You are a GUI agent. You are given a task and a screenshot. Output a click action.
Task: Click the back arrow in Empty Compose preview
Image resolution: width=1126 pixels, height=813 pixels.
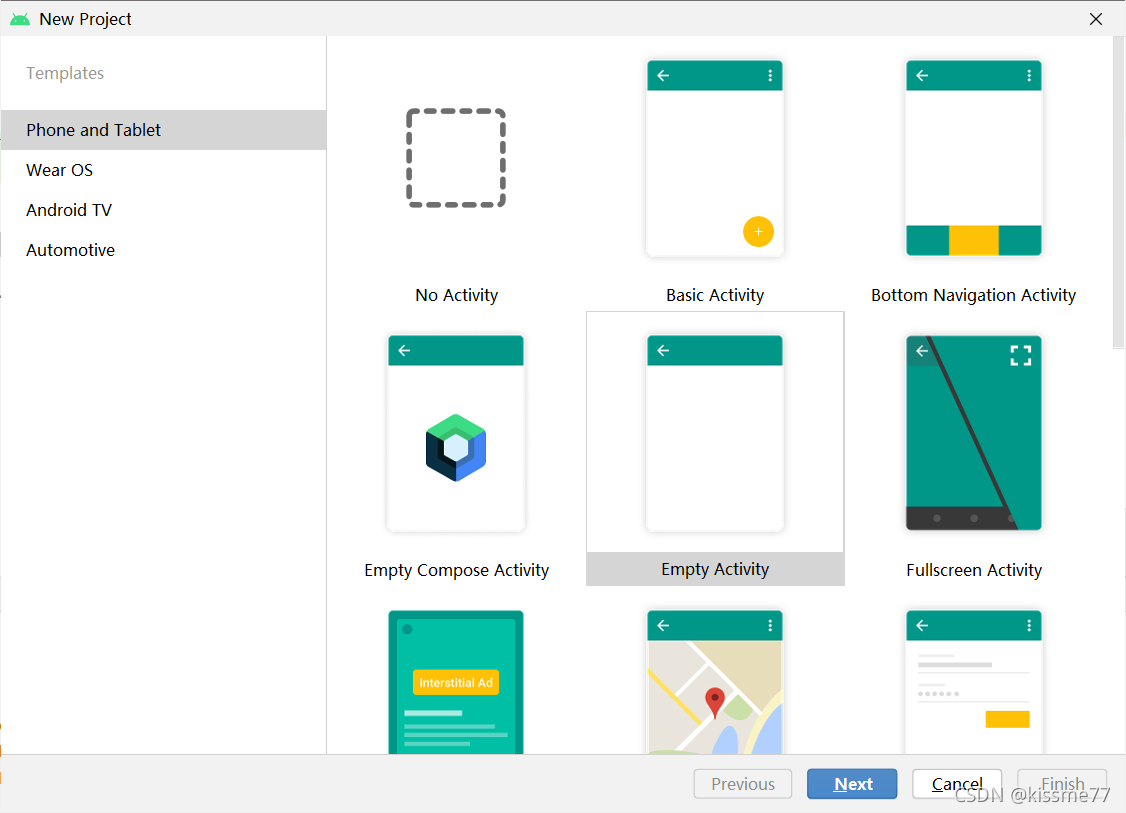click(x=404, y=350)
